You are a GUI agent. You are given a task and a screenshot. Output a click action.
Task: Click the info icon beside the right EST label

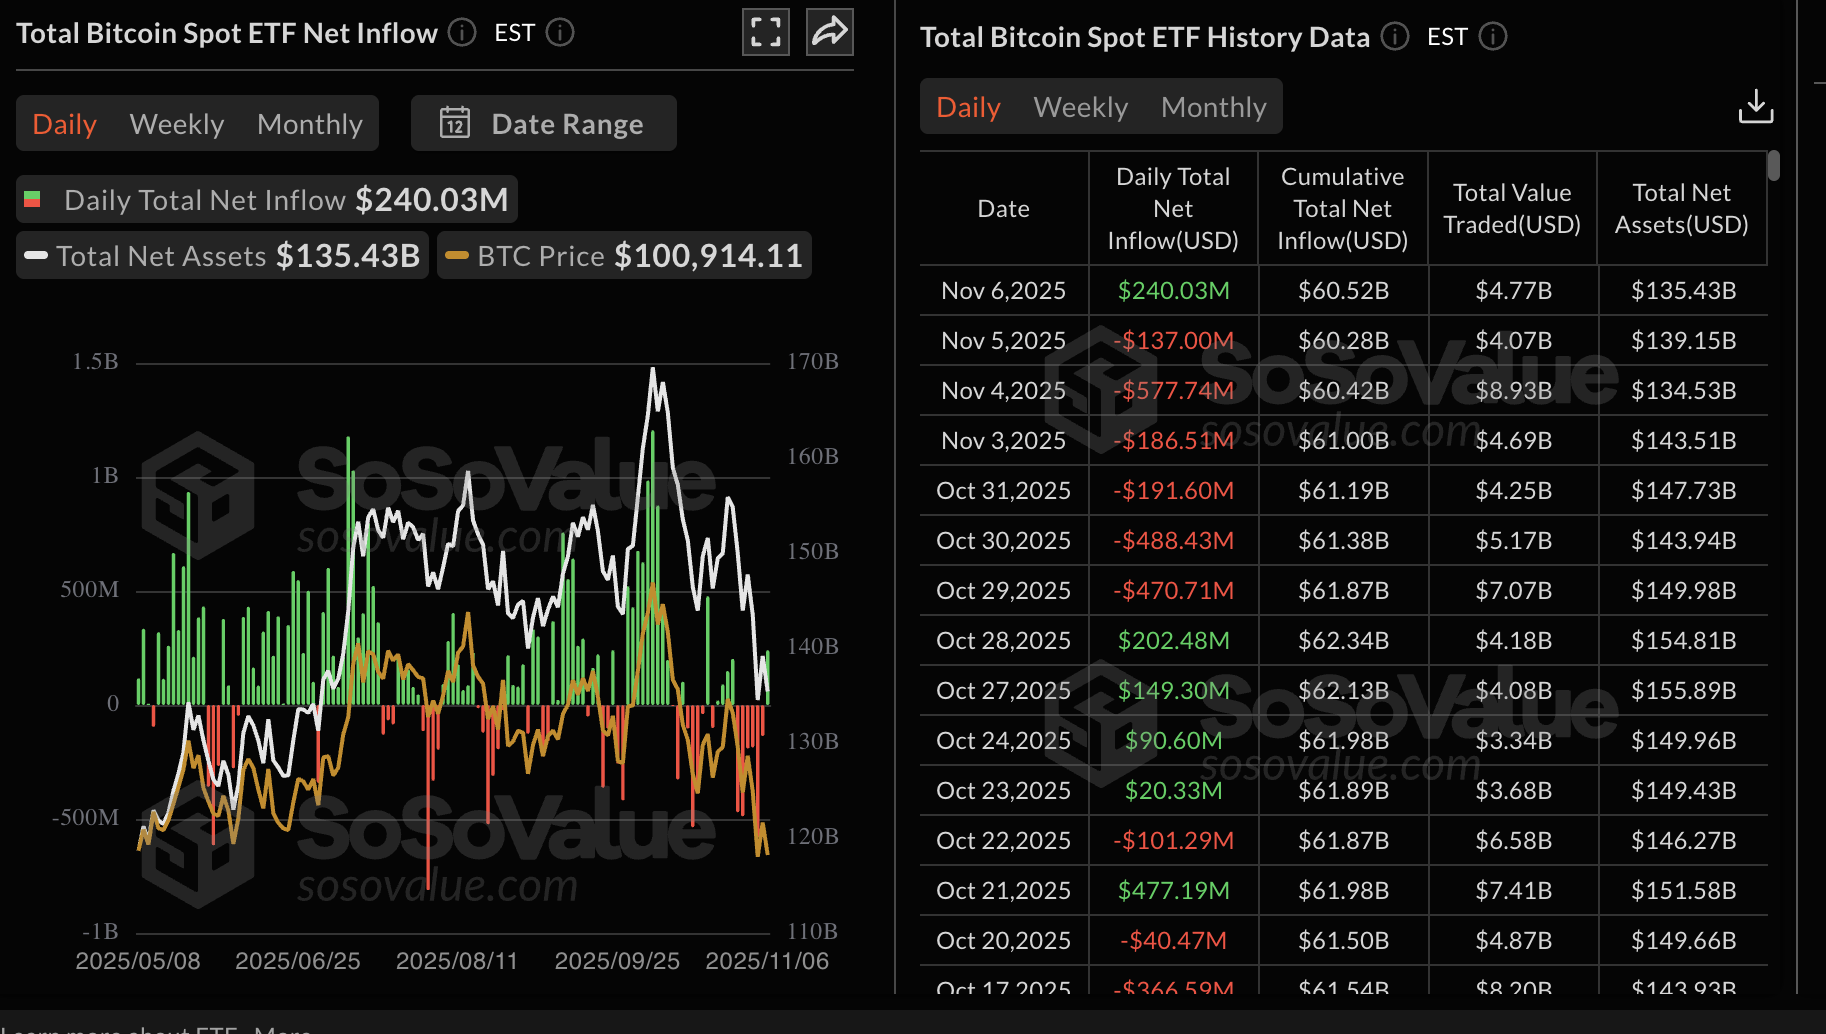[x=1493, y=37]
